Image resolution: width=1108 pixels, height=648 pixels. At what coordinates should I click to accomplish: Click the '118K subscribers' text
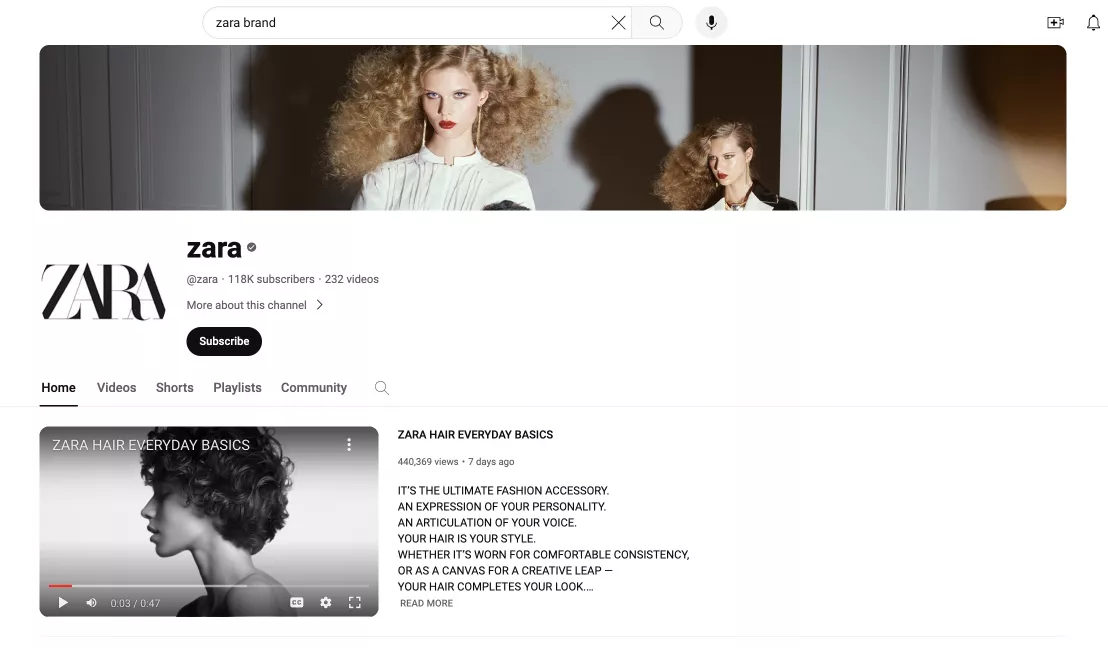[x=271, y=279]
